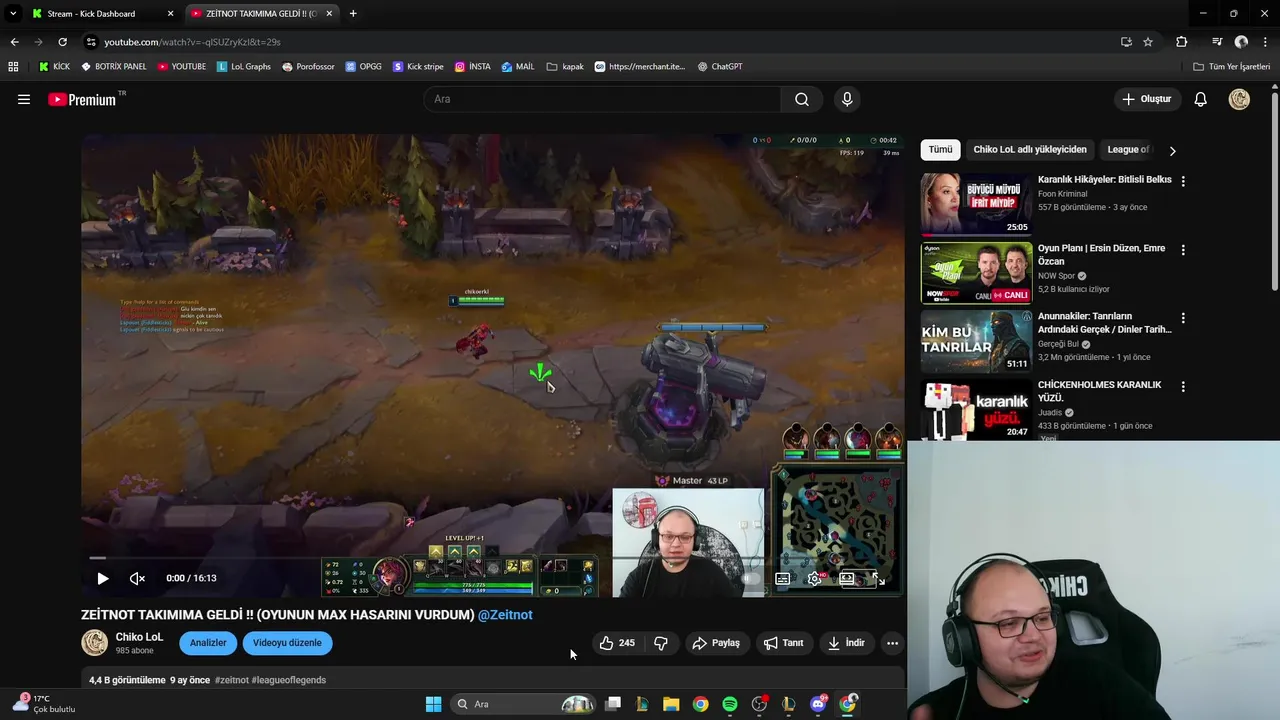Enter full screen mode
Viewport: 1280px width, 720px height.
click(878, 578)
